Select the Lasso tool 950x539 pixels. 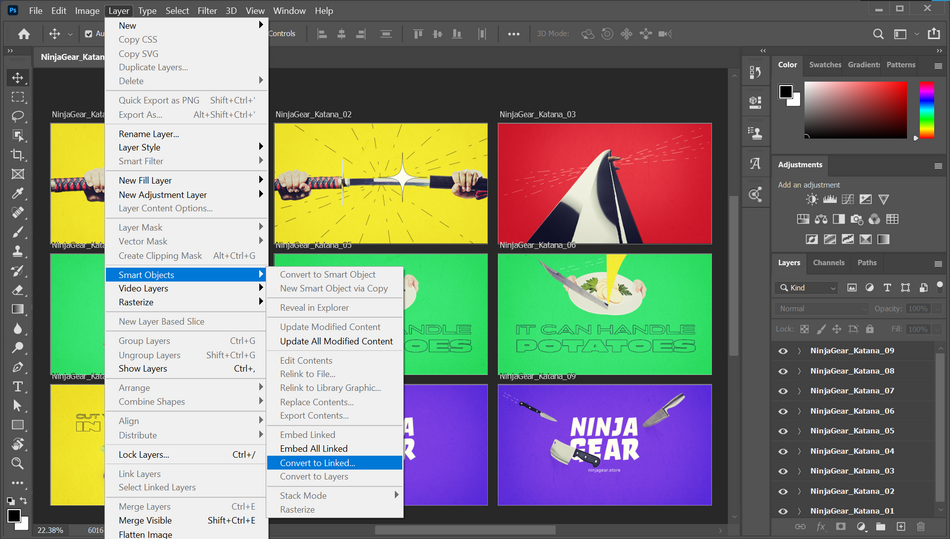(x=18, y=116)
